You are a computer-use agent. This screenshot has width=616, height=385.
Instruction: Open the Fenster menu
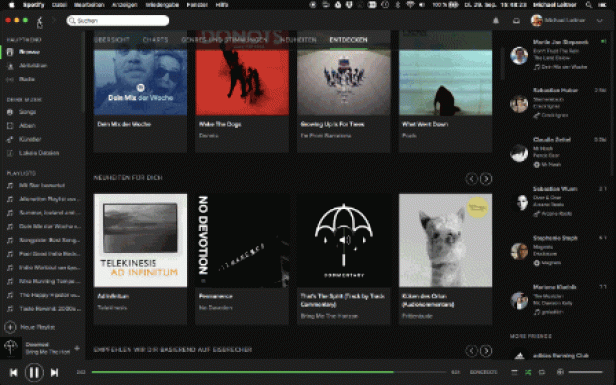pyautogui.click(x=197, y=5)
